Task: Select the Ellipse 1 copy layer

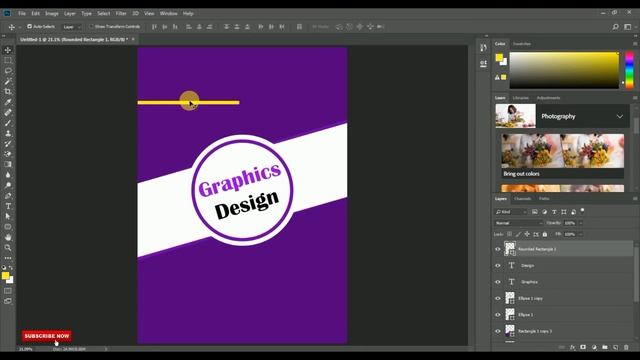Action: [x=563, y=298]
